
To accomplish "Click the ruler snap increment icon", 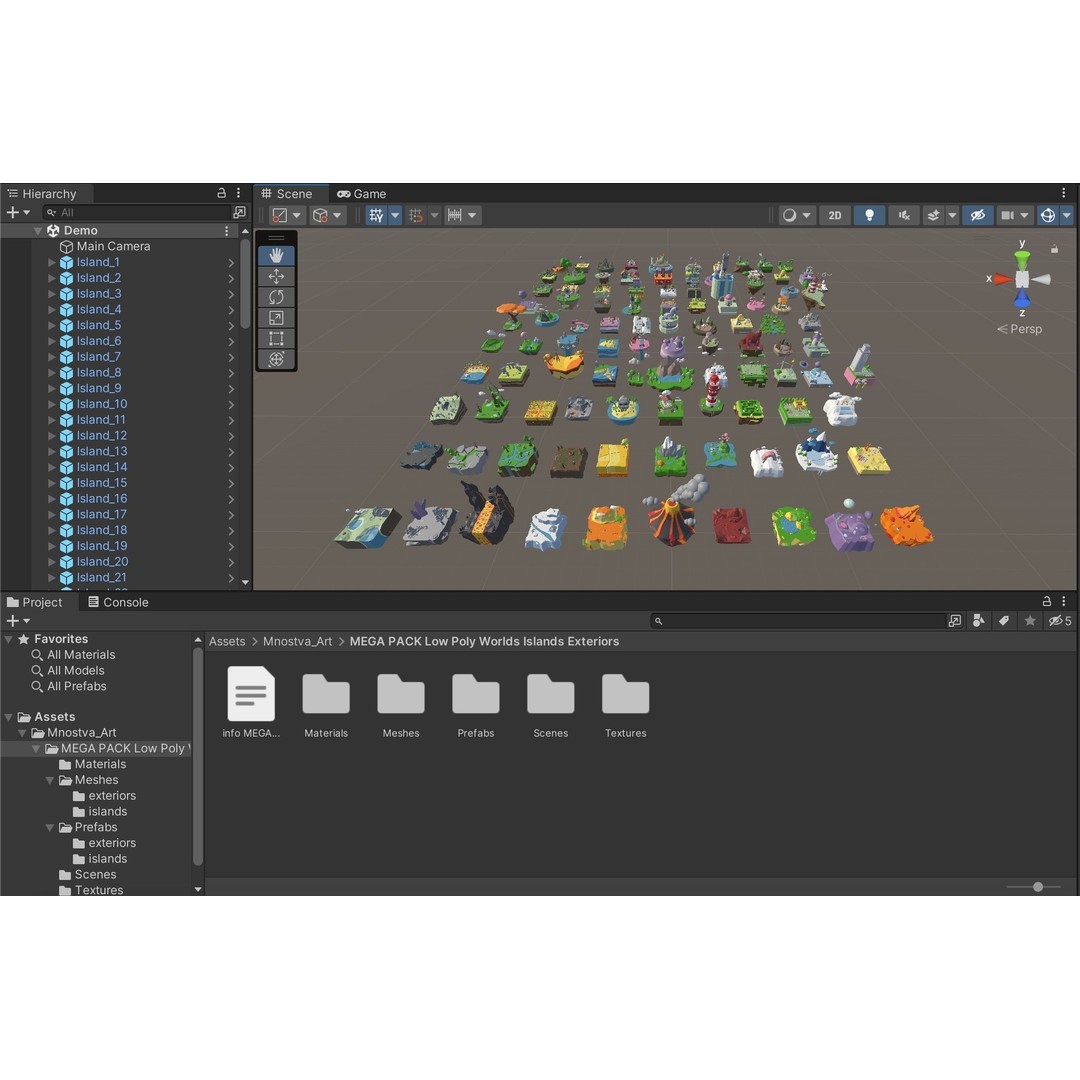I will click(455, 216).
